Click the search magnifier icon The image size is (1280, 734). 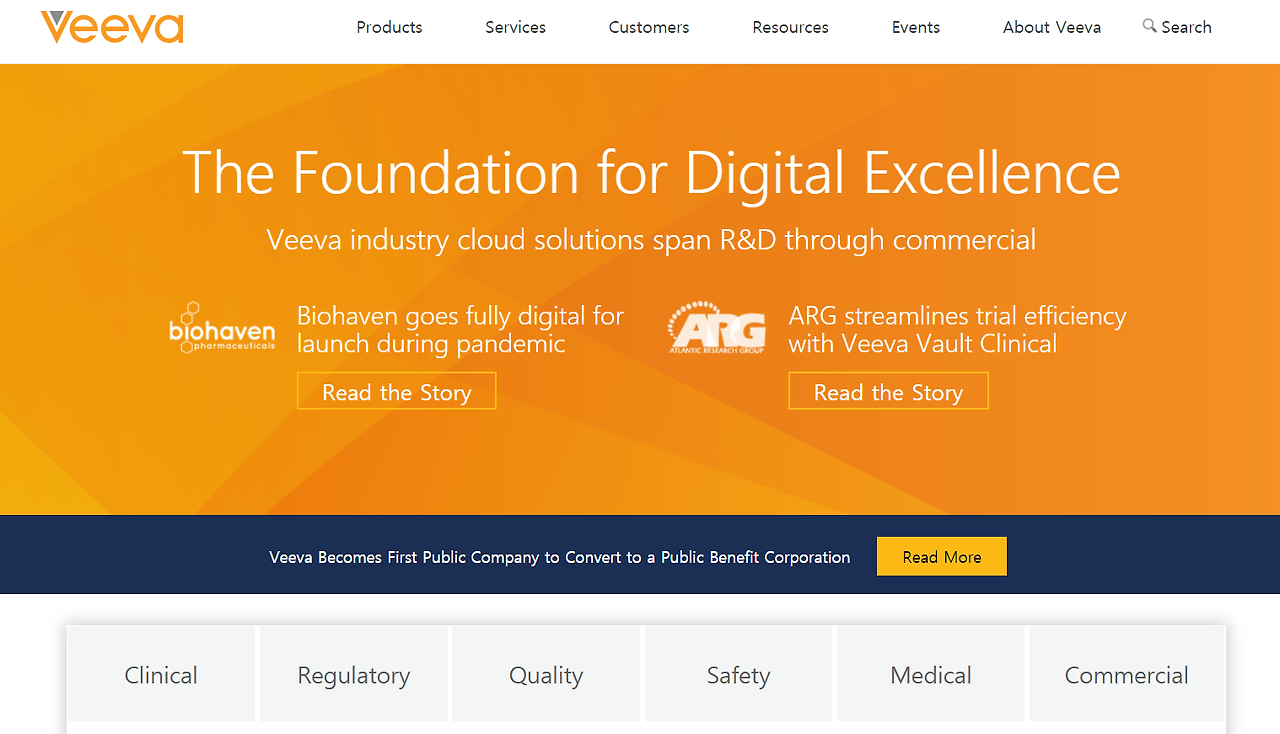[x=1149, y=26]
